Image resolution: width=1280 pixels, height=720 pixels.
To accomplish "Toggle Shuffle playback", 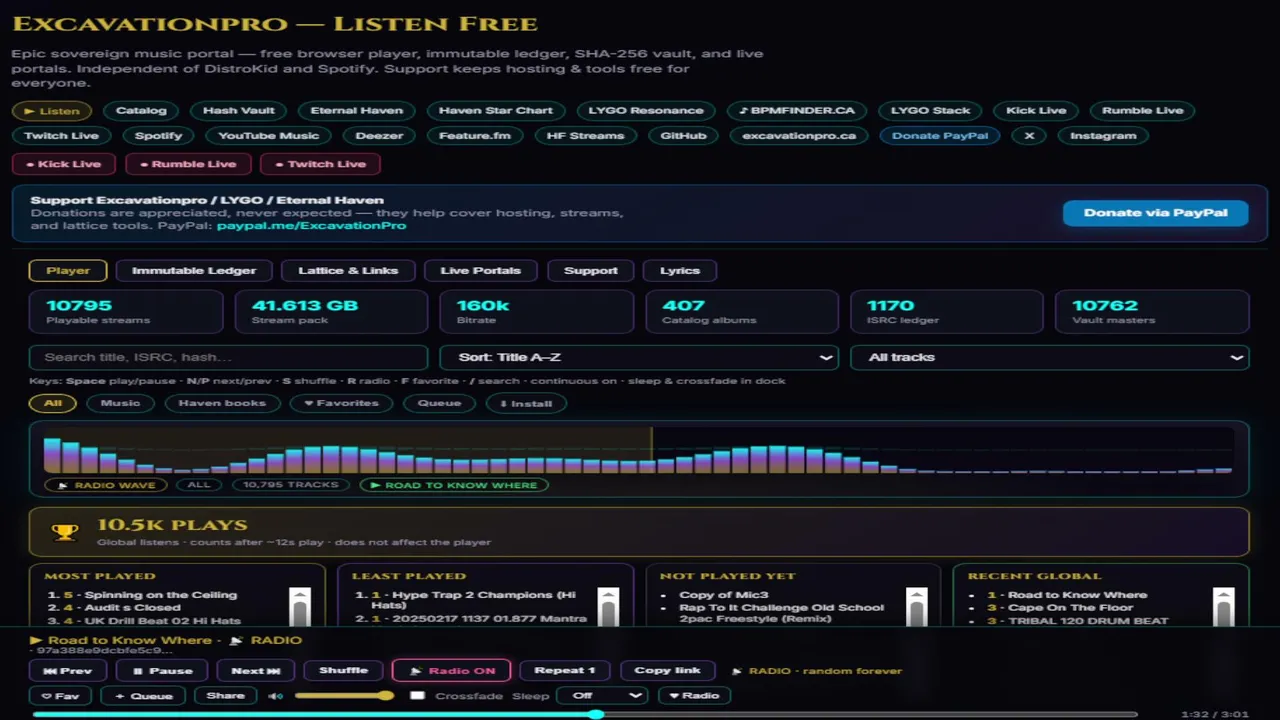I will click(343, 671).
